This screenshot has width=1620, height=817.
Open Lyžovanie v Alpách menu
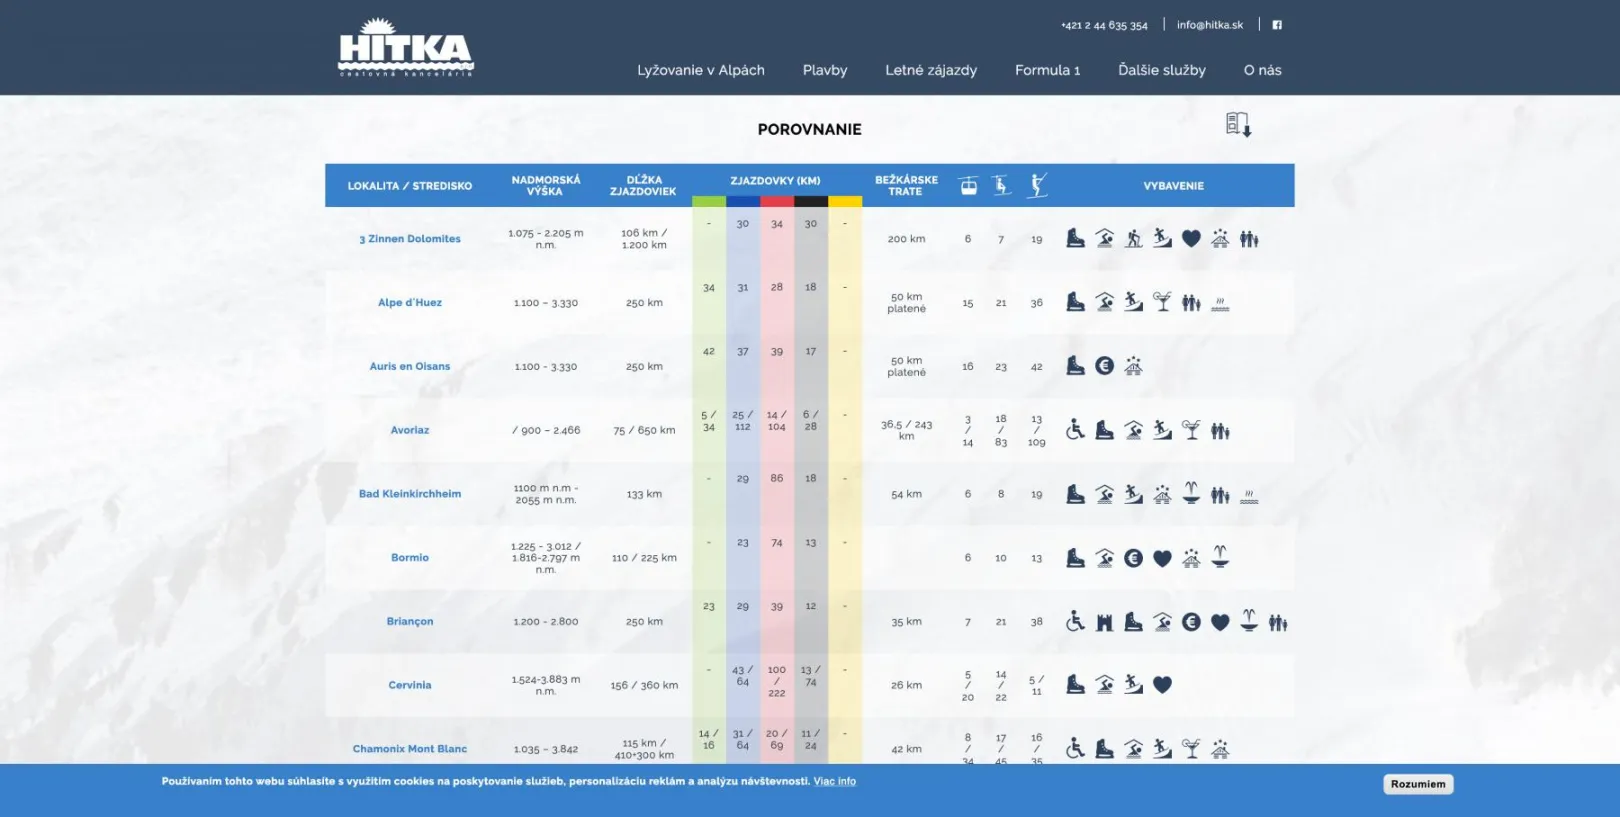click(x=701, y=70)
